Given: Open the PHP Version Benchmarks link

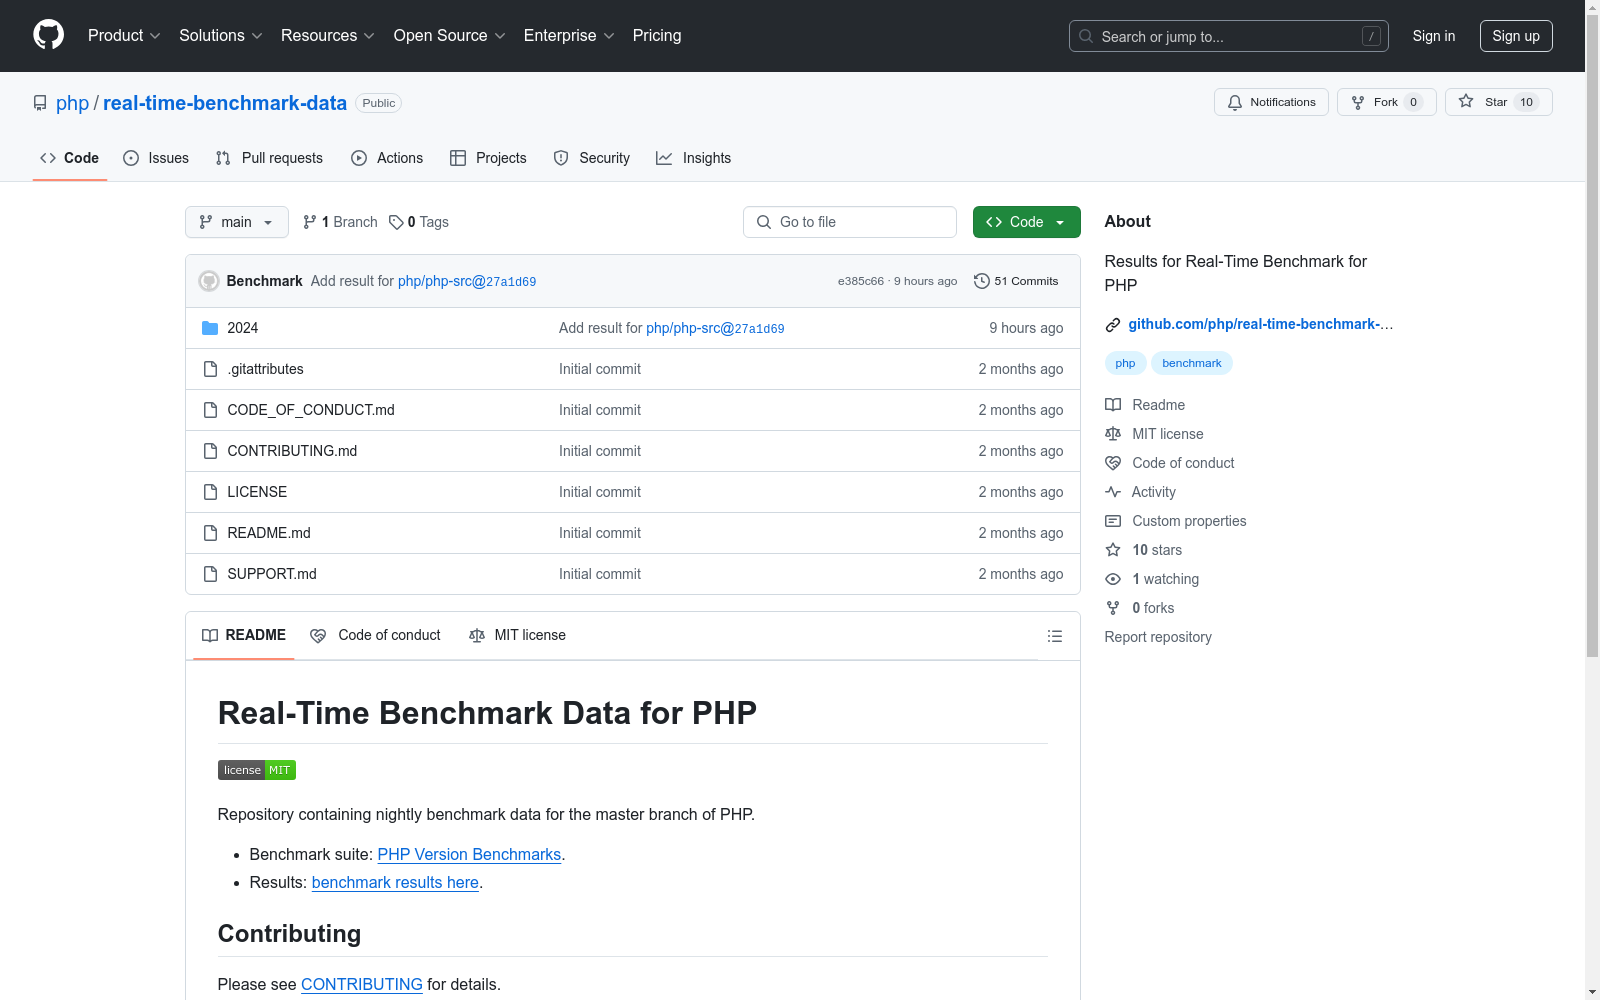Looking at the screenshot, I should coord(469,855).
